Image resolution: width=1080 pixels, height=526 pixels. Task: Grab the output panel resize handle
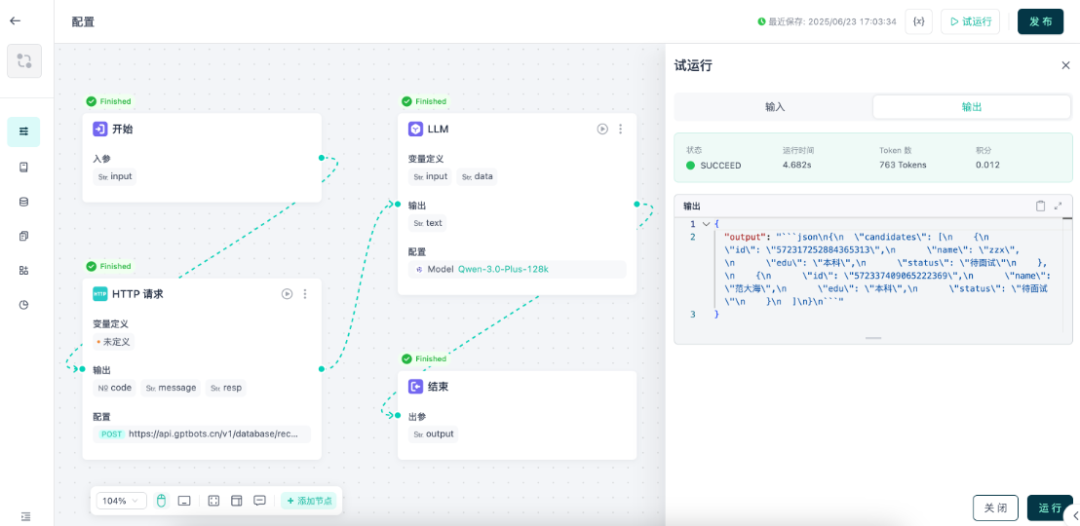873,338
